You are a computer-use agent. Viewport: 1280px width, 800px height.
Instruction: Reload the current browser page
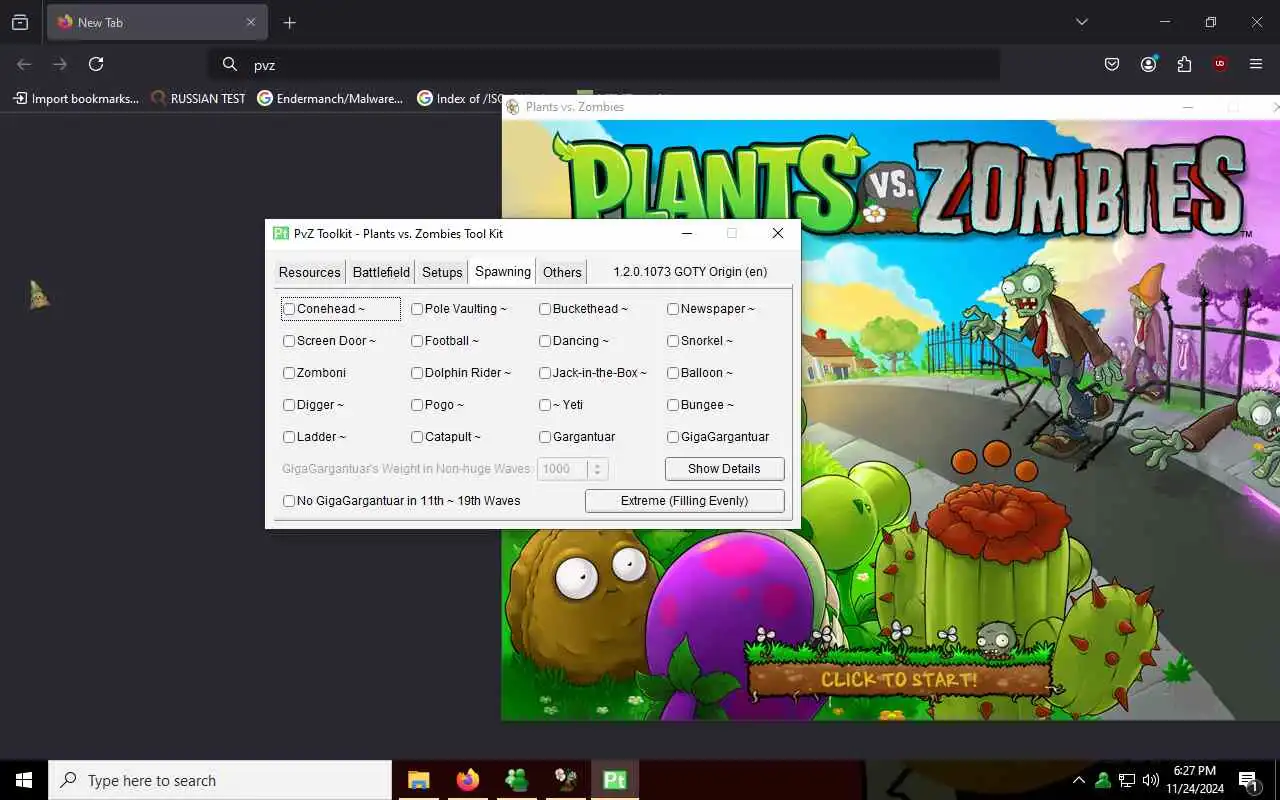[x=96, y=64]
